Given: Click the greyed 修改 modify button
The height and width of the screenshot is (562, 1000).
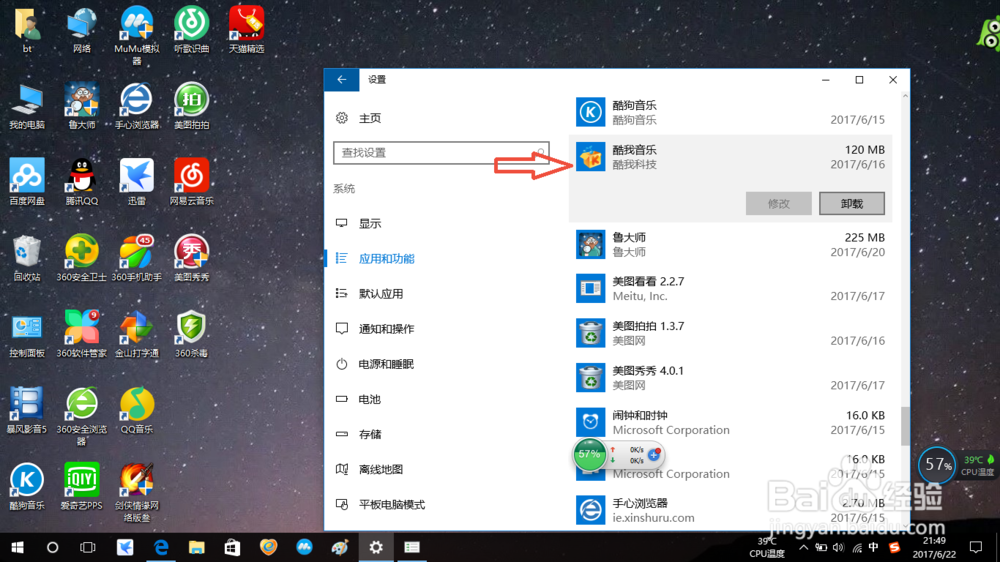Looking at the screenshot, I should click(779, 203).
